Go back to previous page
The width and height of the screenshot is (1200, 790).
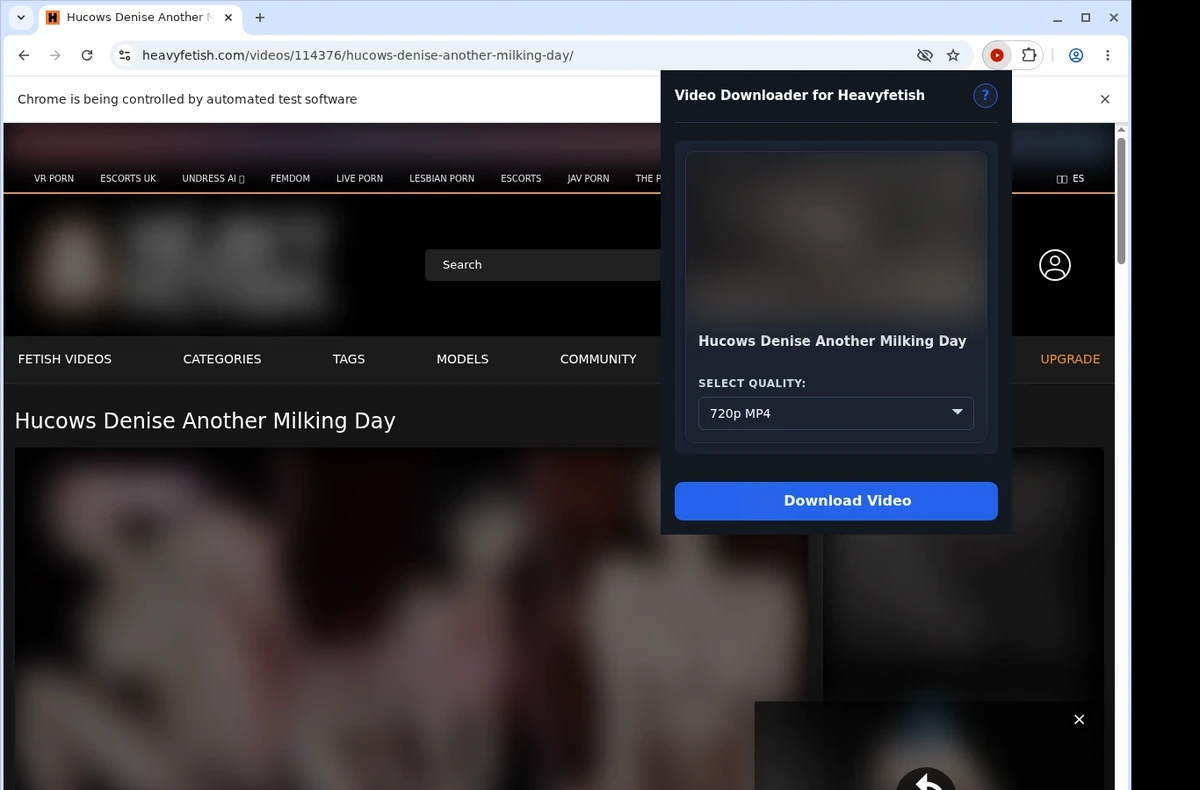pyautogui.click(x=24, y=56)
